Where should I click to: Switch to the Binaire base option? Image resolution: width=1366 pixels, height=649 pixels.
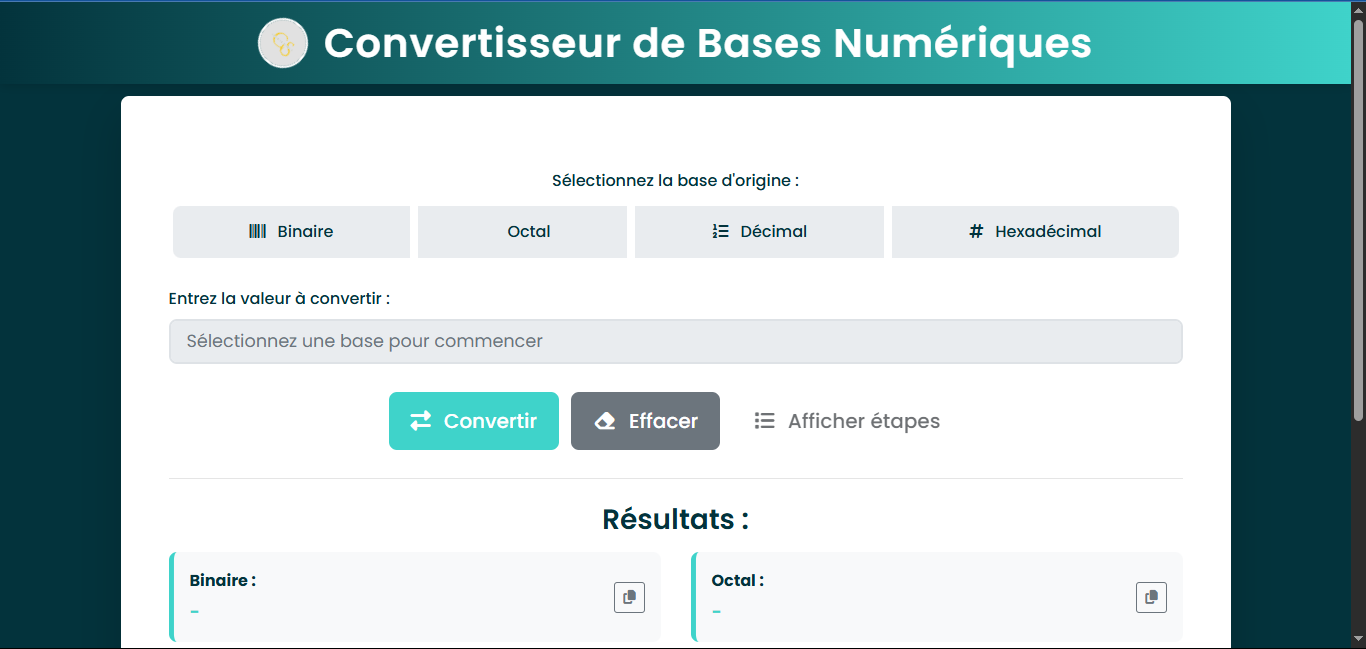(x=291, y=231)
